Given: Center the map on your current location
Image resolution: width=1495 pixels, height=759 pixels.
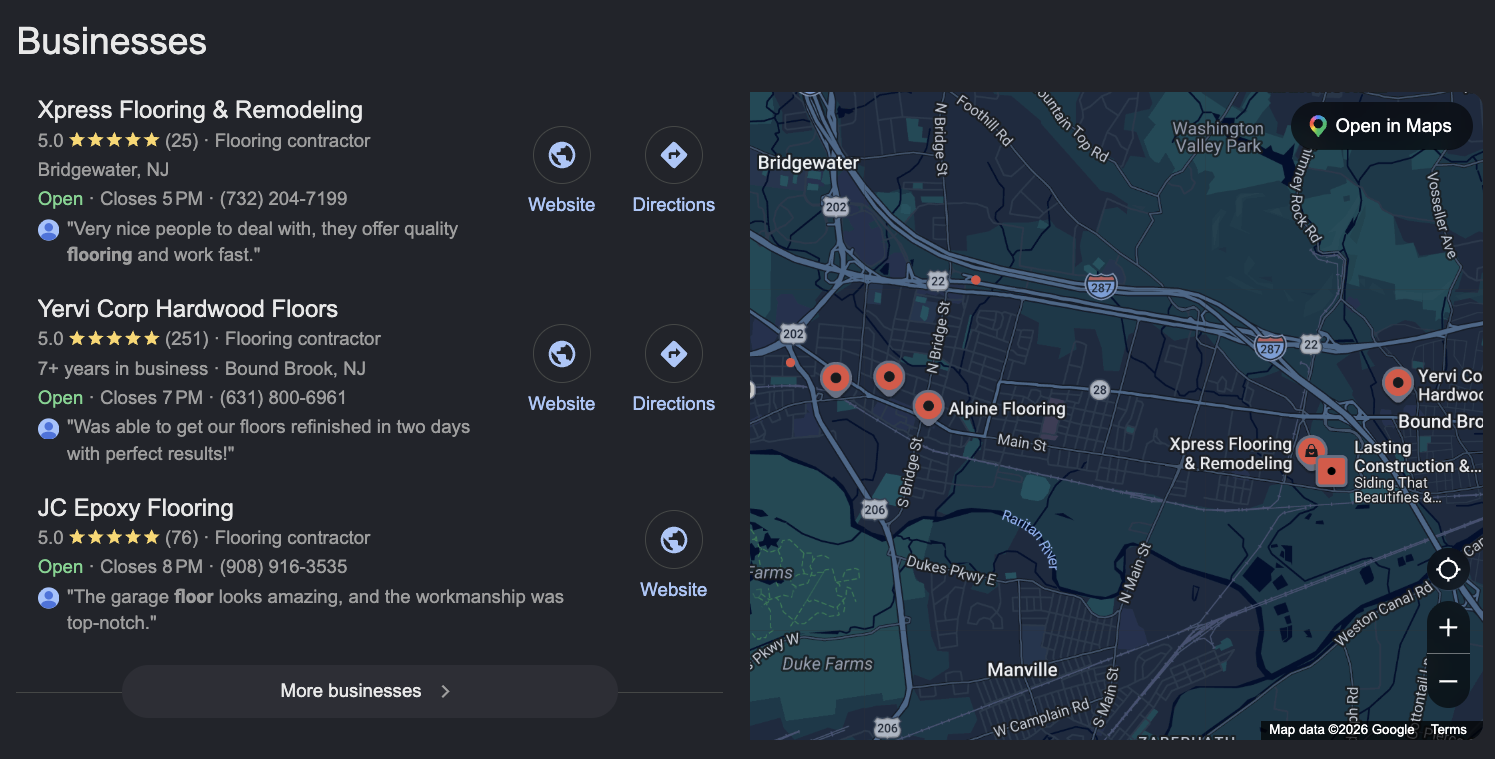Looking at the screenshot, I should click(1448, 570).
